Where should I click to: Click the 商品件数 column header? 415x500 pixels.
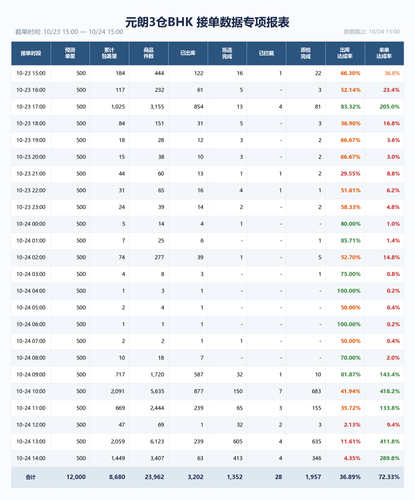click(x=149, y=53)
